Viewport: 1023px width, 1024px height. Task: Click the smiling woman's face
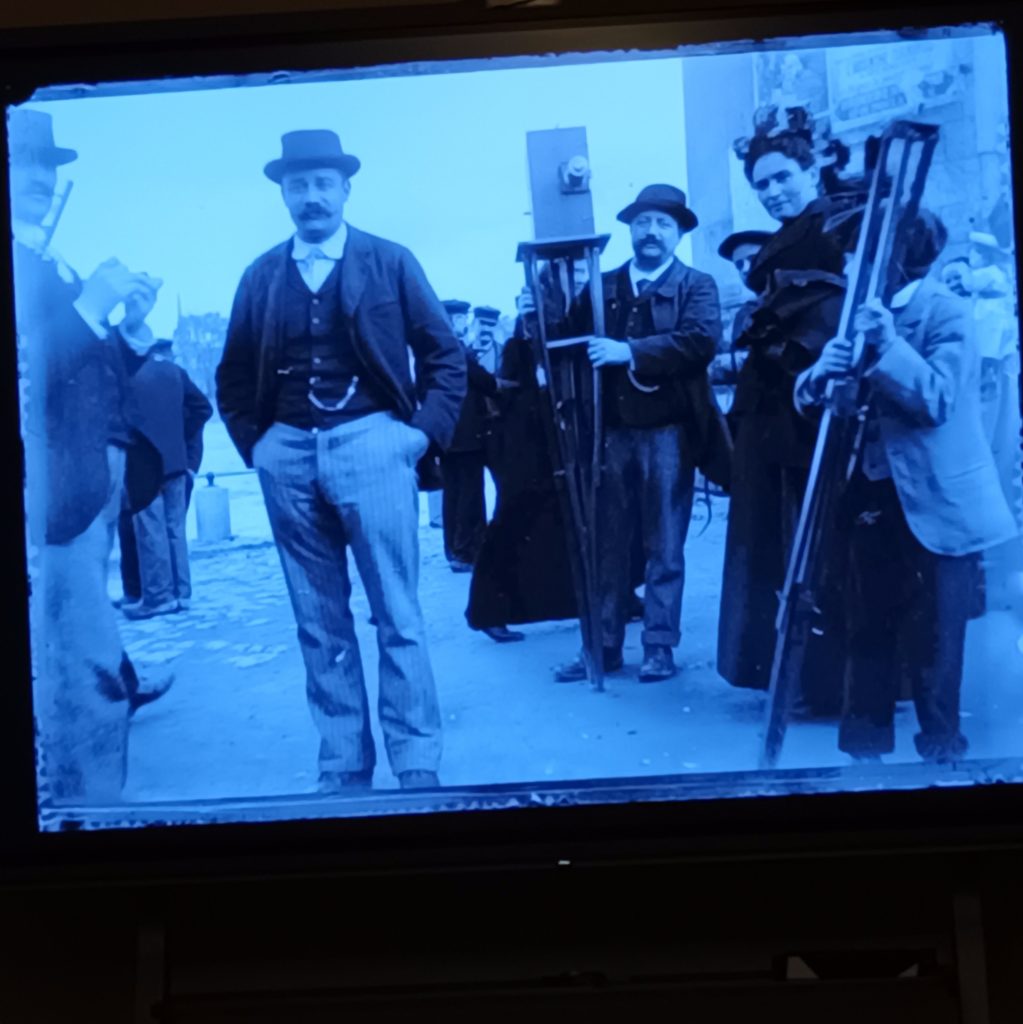pyautogui.click(x=777, y=187)
